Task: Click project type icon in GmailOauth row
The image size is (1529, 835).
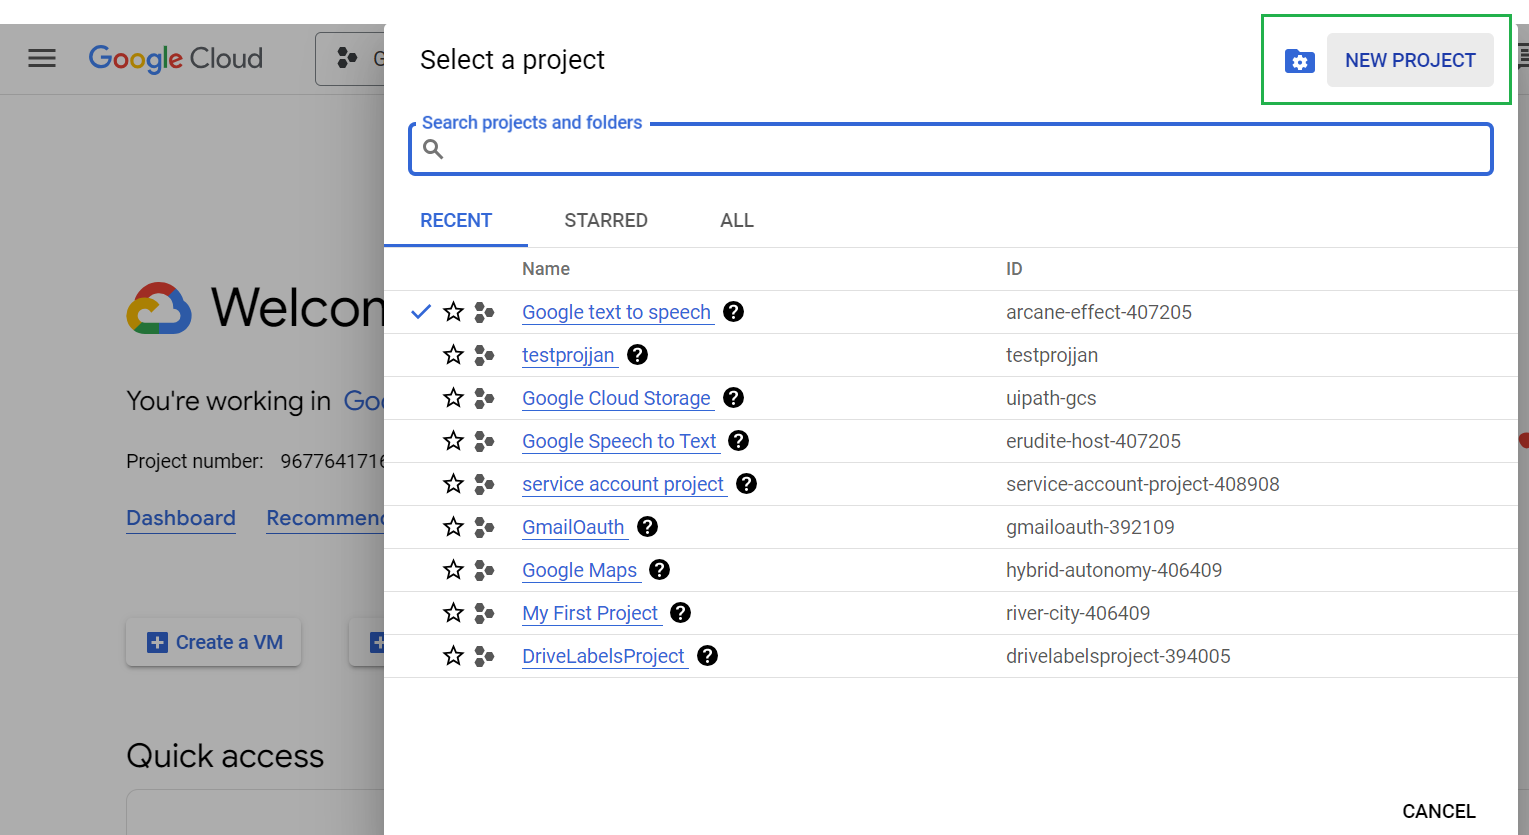Action: pos(484,527)
